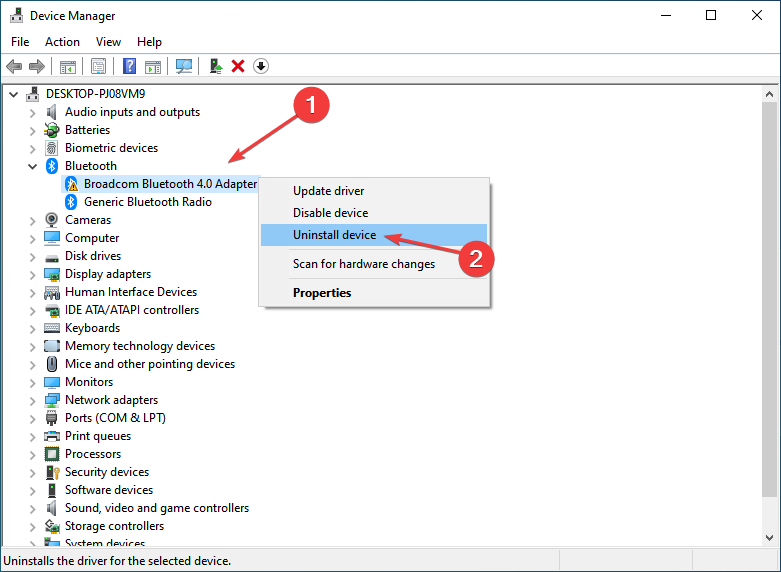Choose Scan for hardware changes menu entry
The image size is (781, 572).
coord(374,264)
